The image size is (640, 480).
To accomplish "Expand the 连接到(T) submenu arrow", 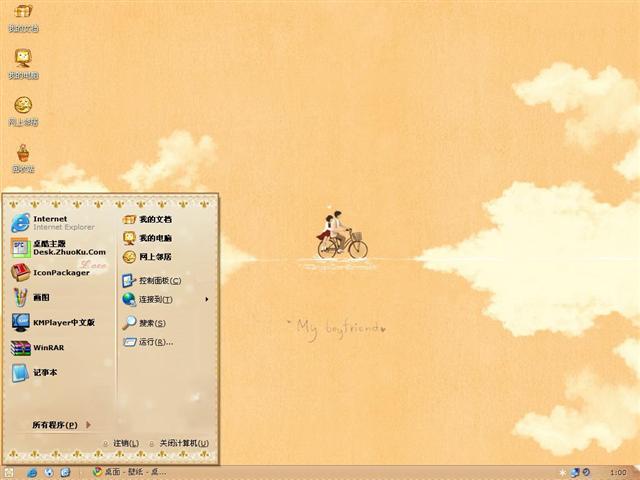I will coord(207,299).
